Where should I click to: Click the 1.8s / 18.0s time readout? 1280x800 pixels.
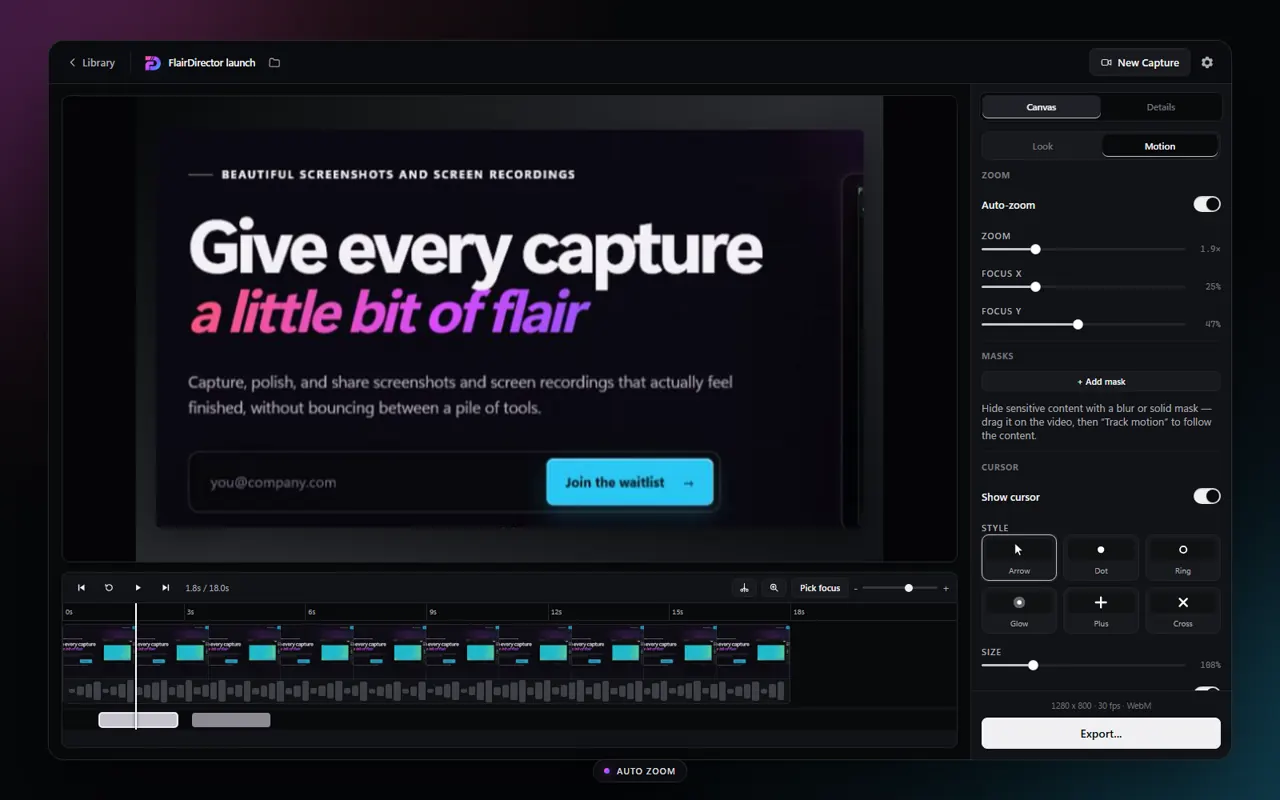tap(207, 588)
